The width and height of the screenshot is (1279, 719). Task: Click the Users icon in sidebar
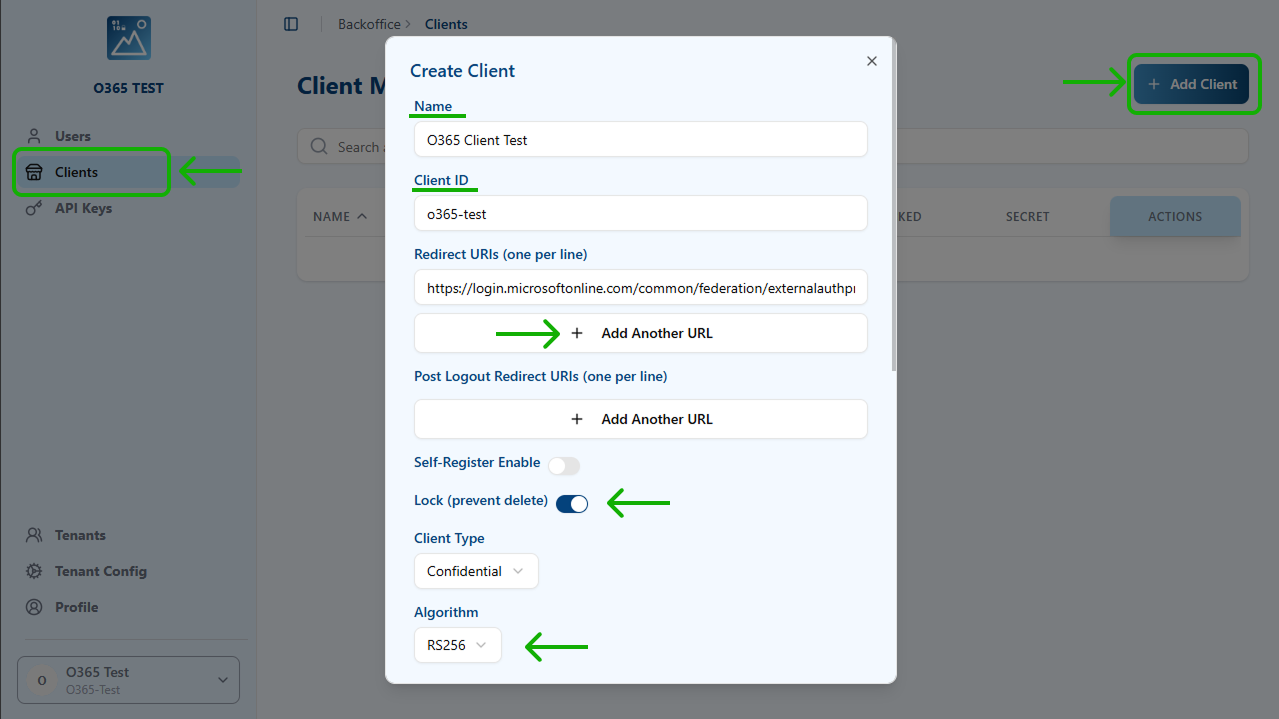click(x=34, y=136)
